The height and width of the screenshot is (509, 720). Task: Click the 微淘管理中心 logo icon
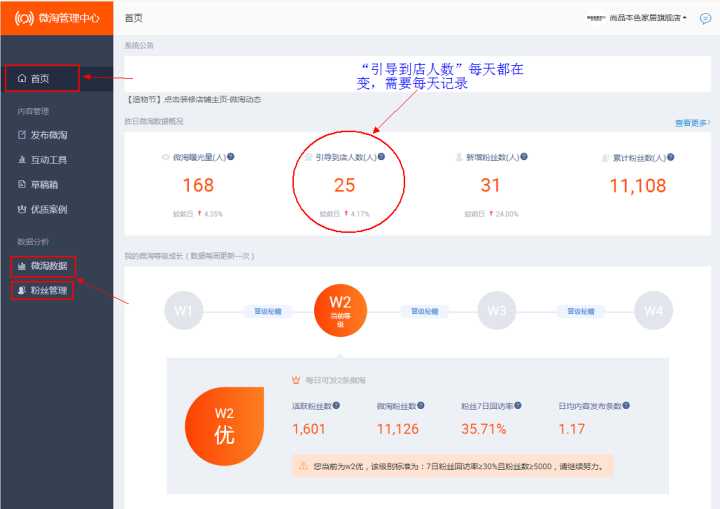[x=24, y=18]
